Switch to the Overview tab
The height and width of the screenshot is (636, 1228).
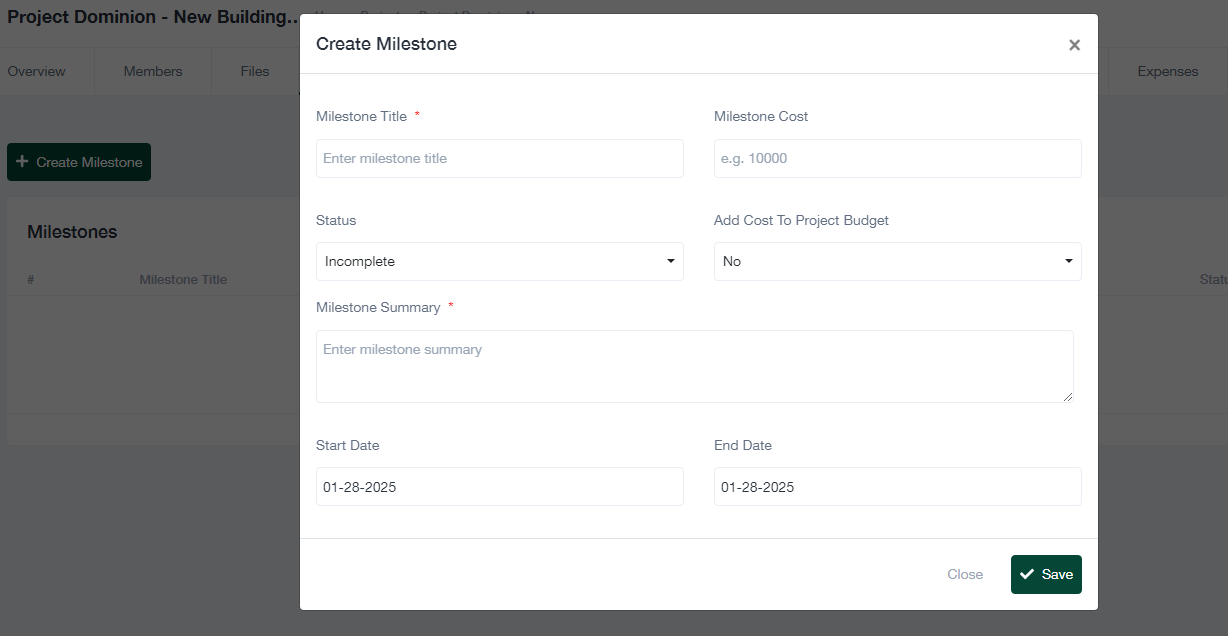(x=36, y=71)
